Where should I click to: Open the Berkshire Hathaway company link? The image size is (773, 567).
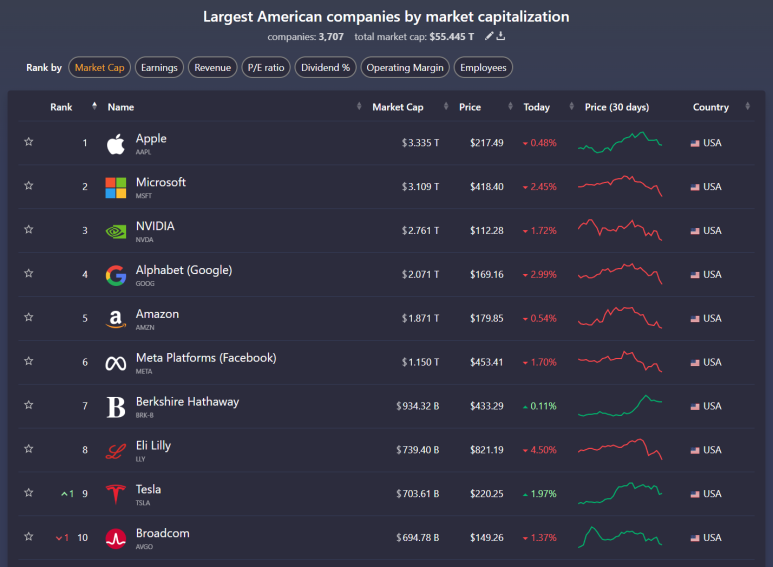(x=187, y=402)
